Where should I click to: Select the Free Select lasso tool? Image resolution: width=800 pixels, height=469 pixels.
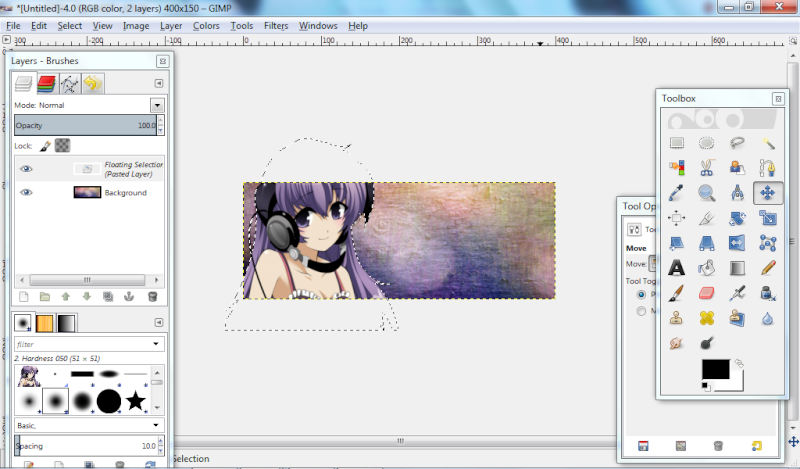737,143
